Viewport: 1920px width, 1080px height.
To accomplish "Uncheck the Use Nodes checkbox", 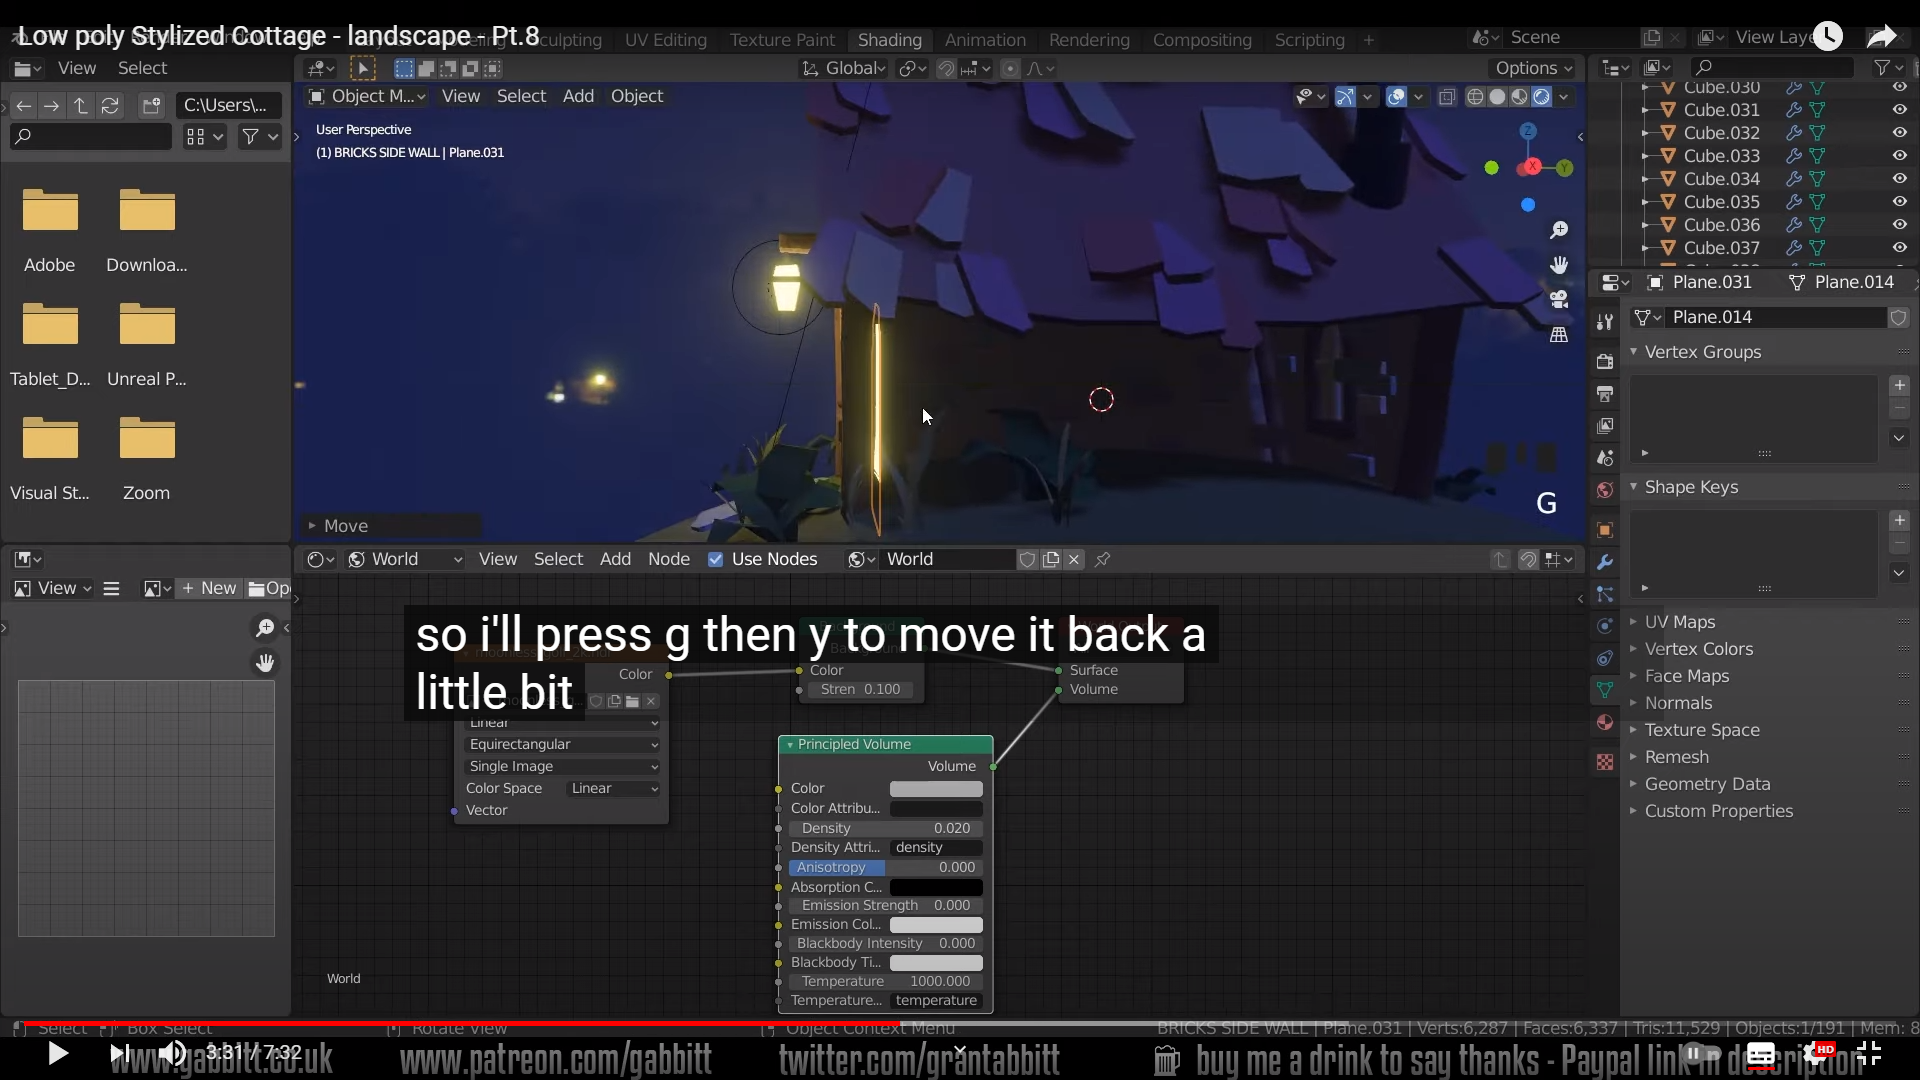I will tap(715, 559).
